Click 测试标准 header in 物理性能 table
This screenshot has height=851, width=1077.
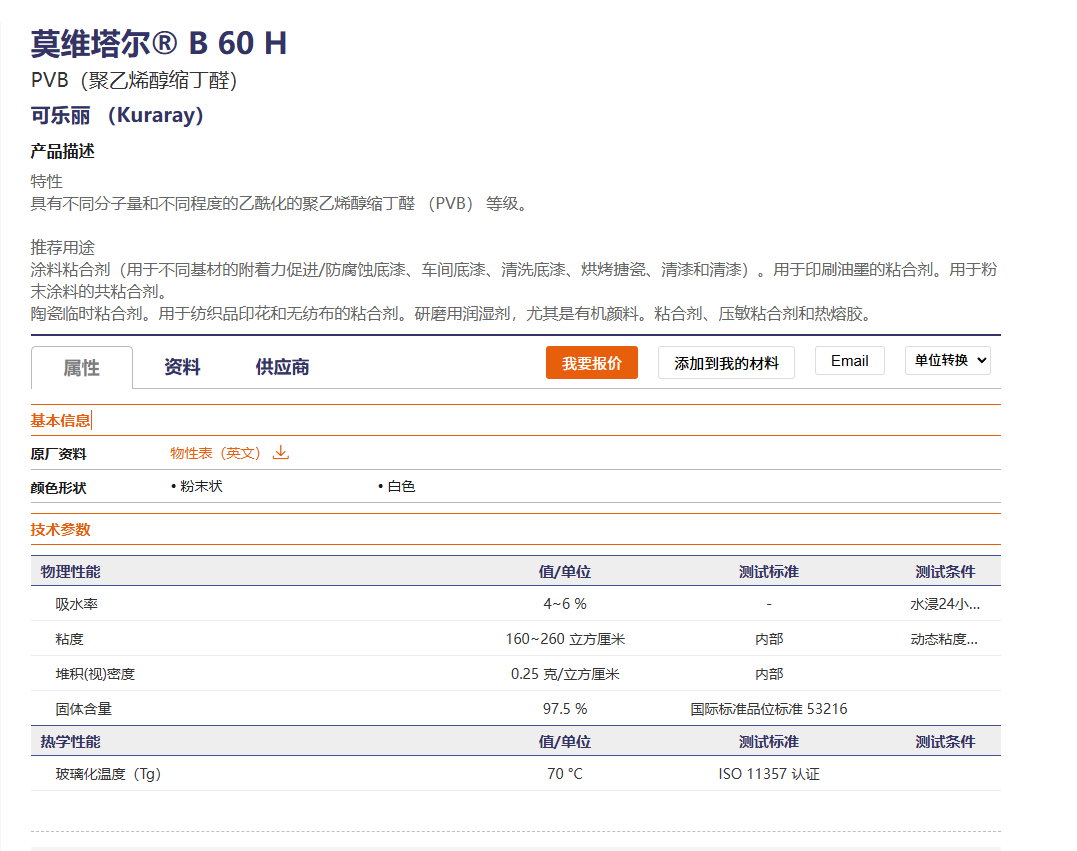click(769, 571)
